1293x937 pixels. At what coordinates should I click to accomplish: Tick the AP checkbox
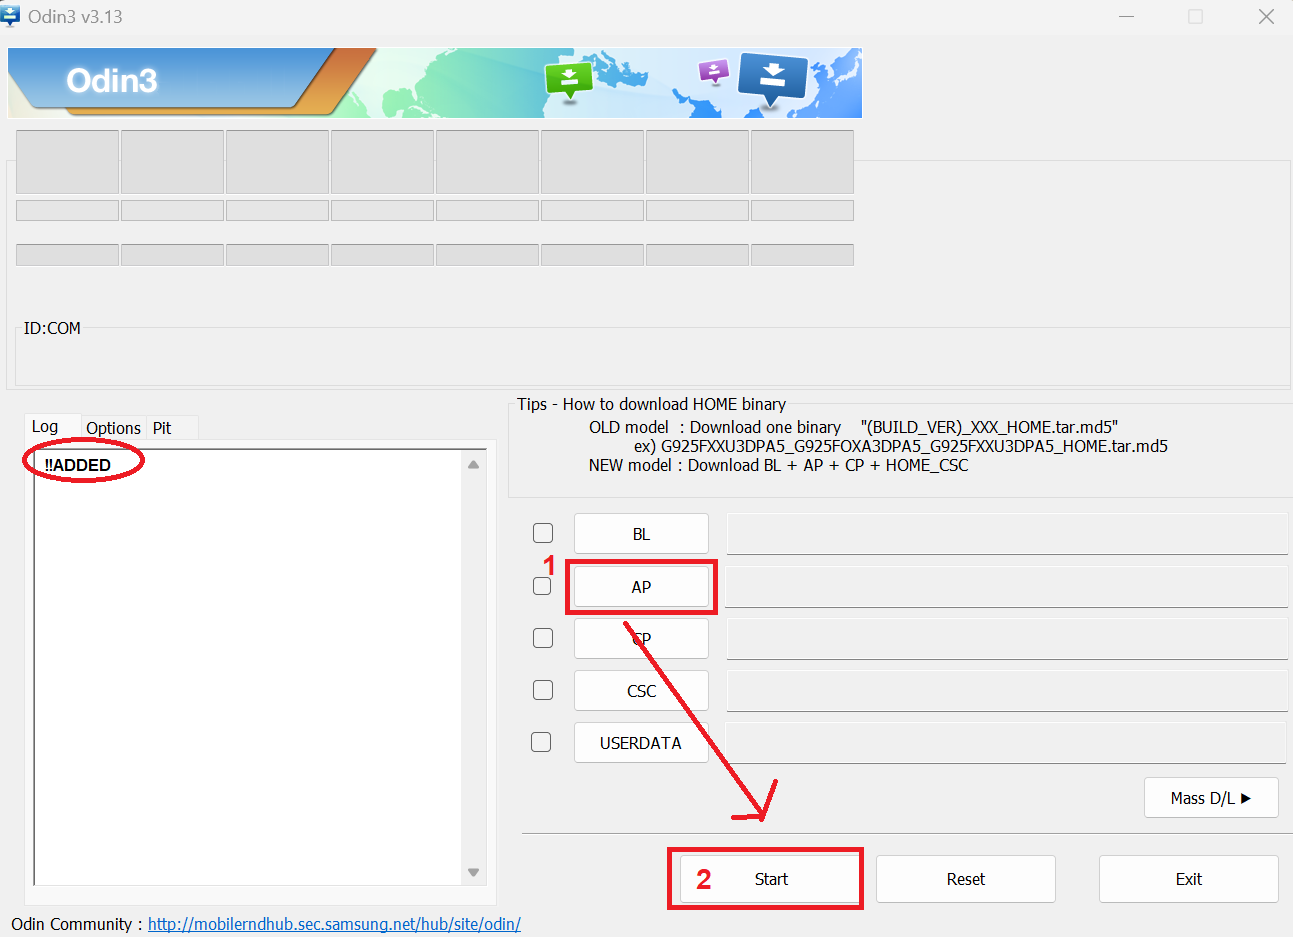[x=542, y=586]
